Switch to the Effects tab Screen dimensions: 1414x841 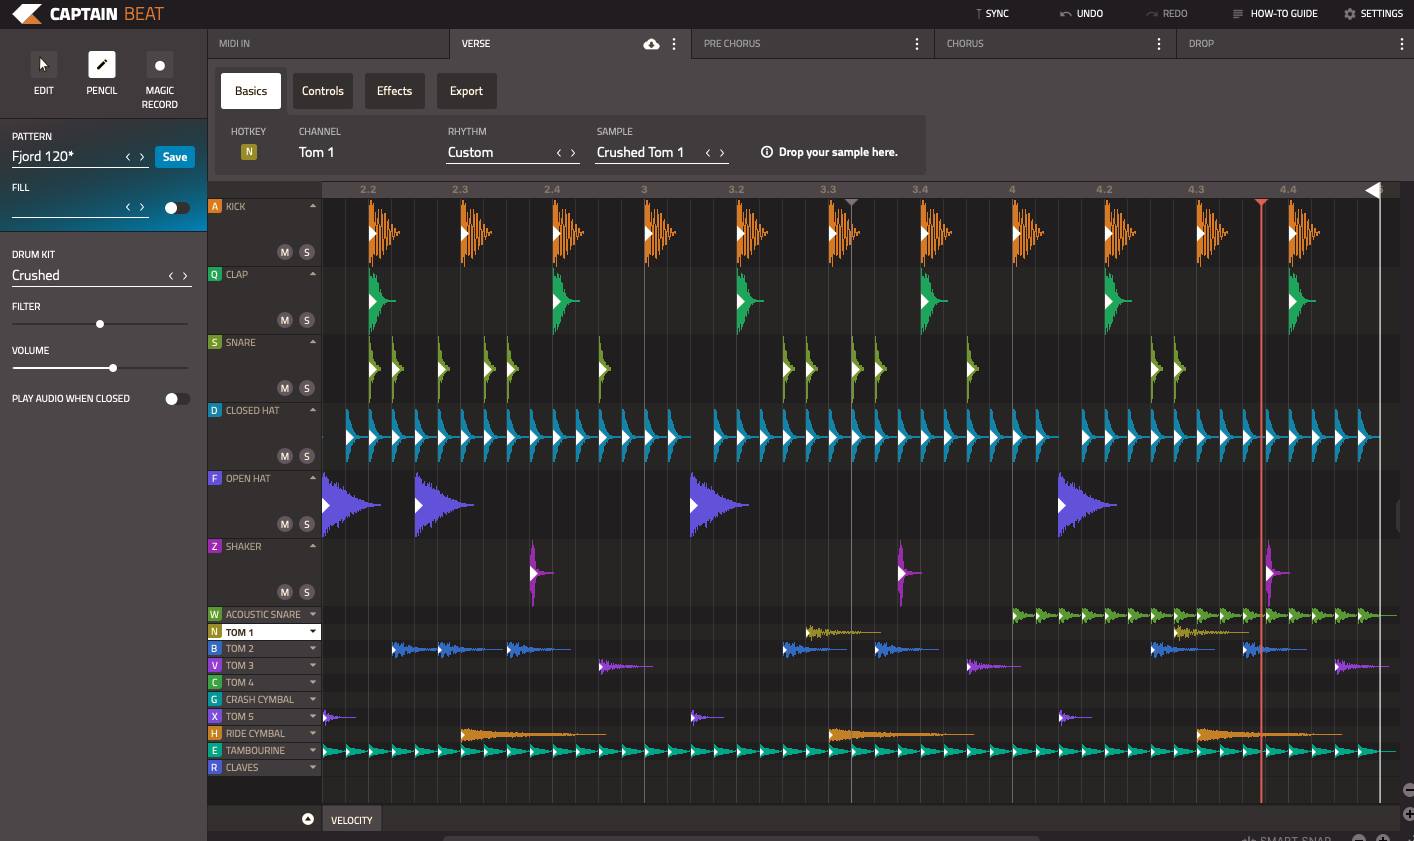click(x=395, y=91)
